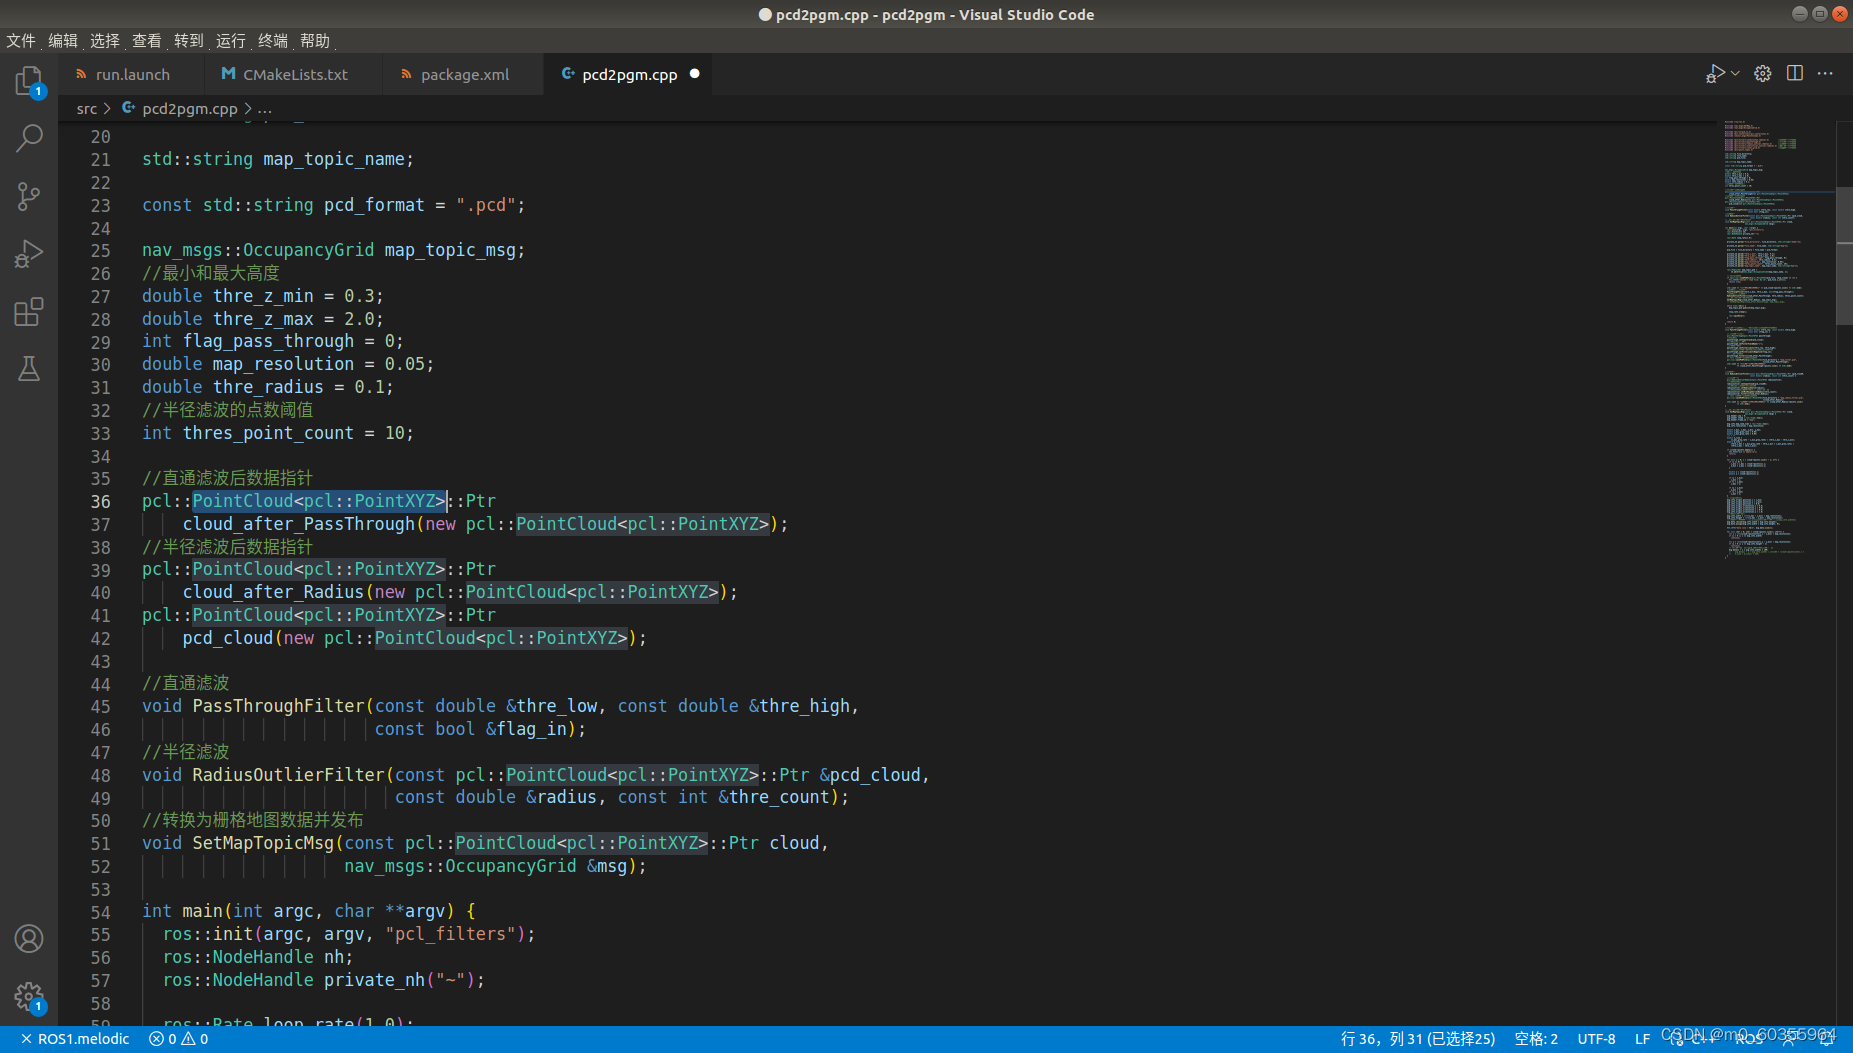Open the 选择 (Selection) menu

tap(105, 41)
